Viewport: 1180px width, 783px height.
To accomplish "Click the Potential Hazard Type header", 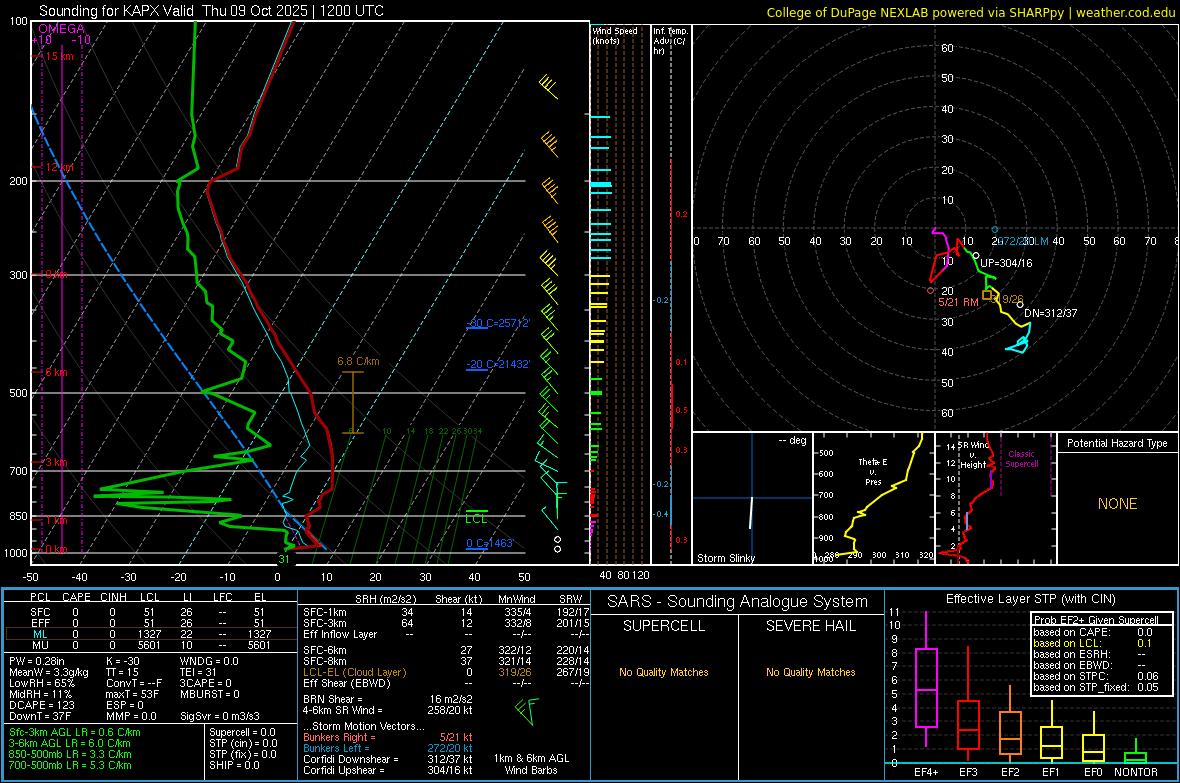I will [x=1117, y=443].
